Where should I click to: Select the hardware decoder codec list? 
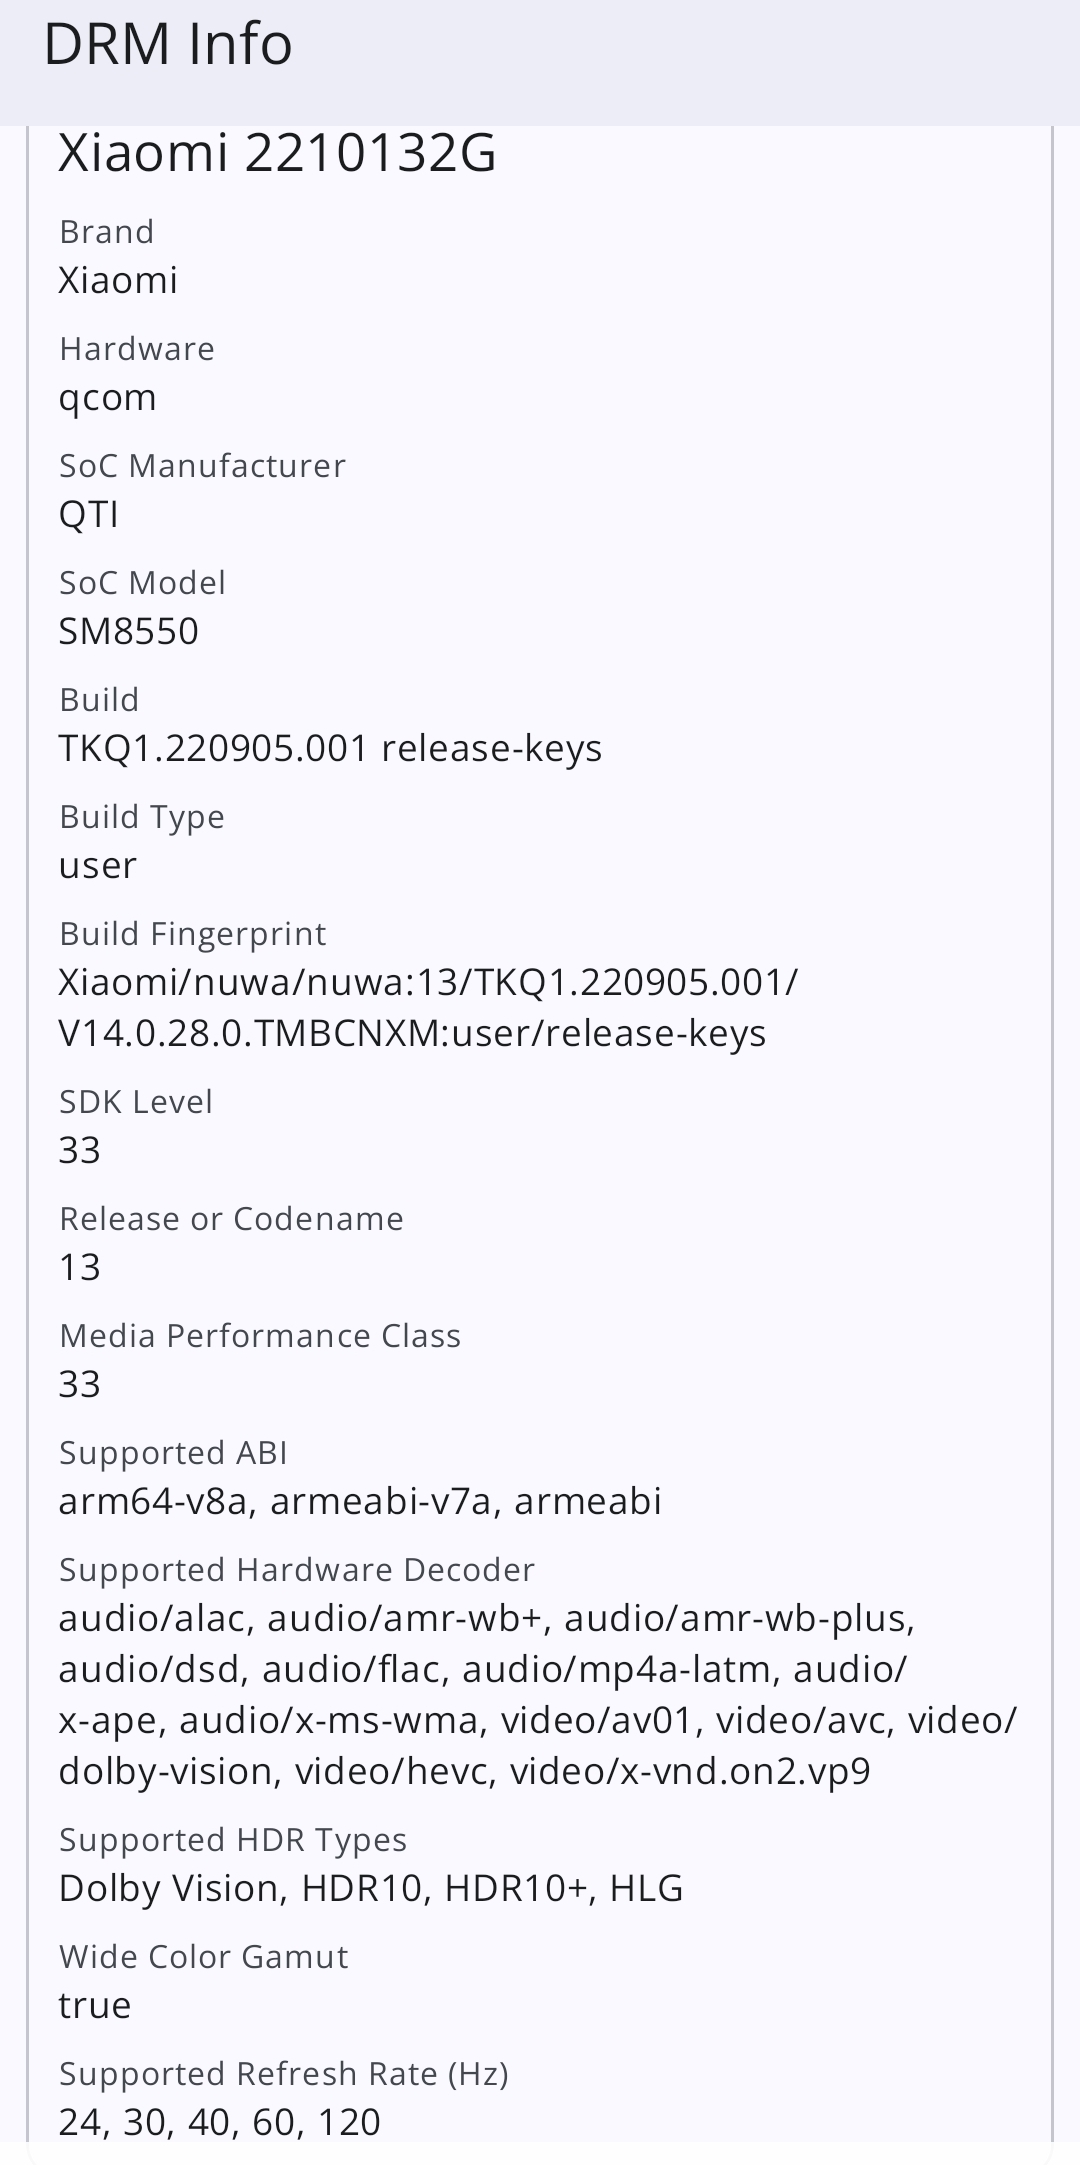tap(537, 1694)
